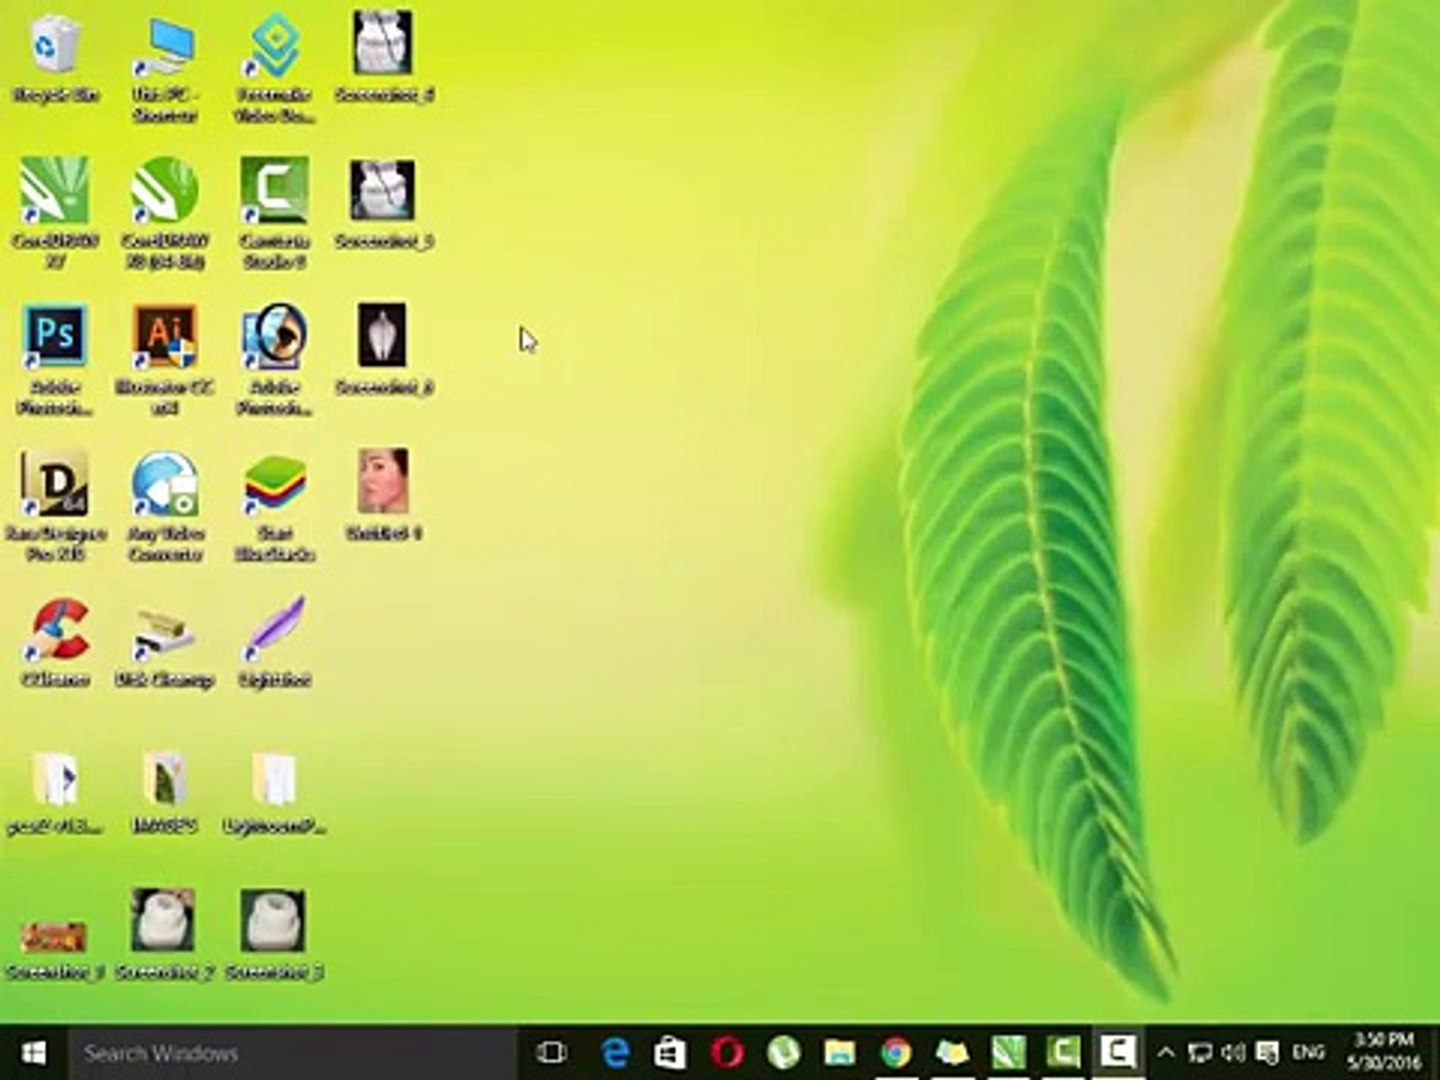This screenshot has width=1440, height=1080.
Task: Launch Microsoft Edge from the taskbar
Action: point(615,1052)
